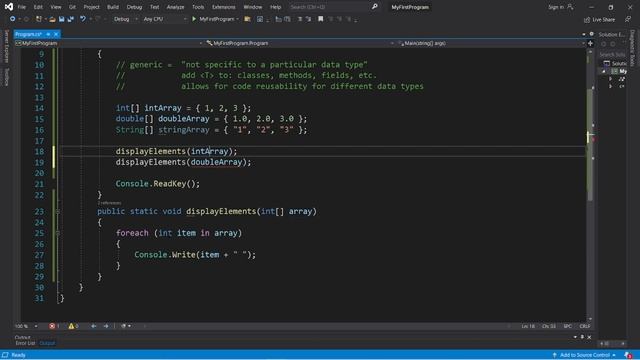640x360 pixels.
Task: Open the Build menu
Action: [x=113, y=7]
